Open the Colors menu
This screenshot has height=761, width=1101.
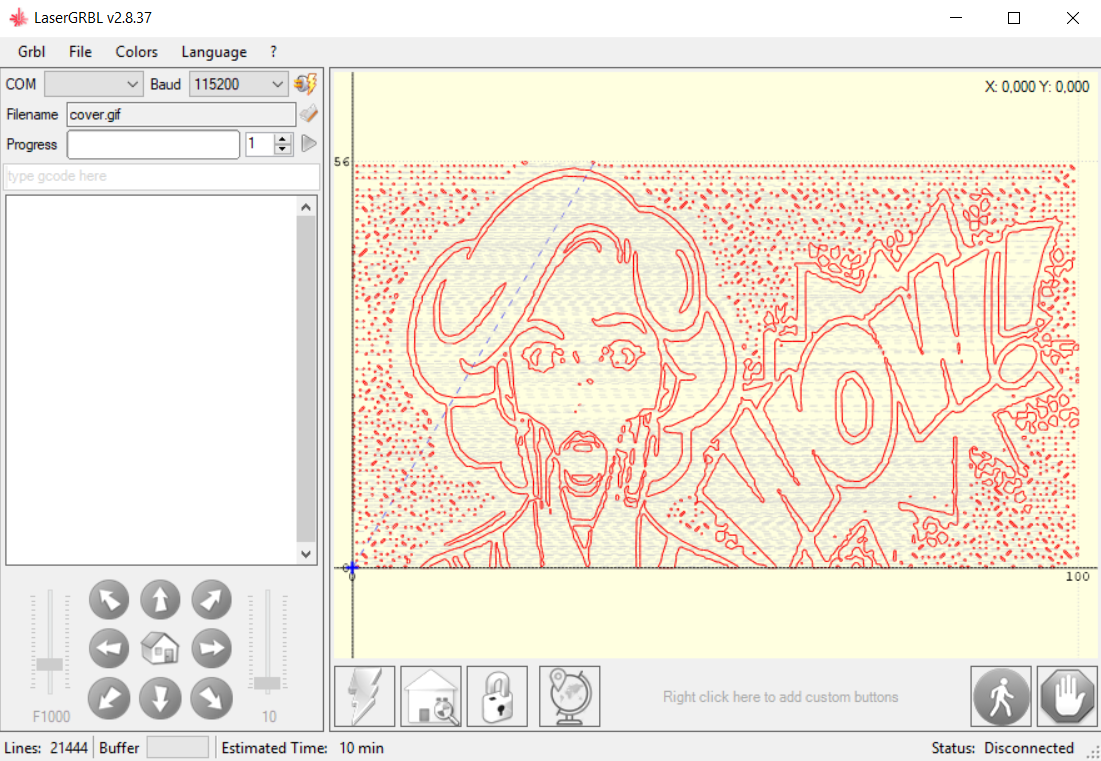[x=136, y=52]
